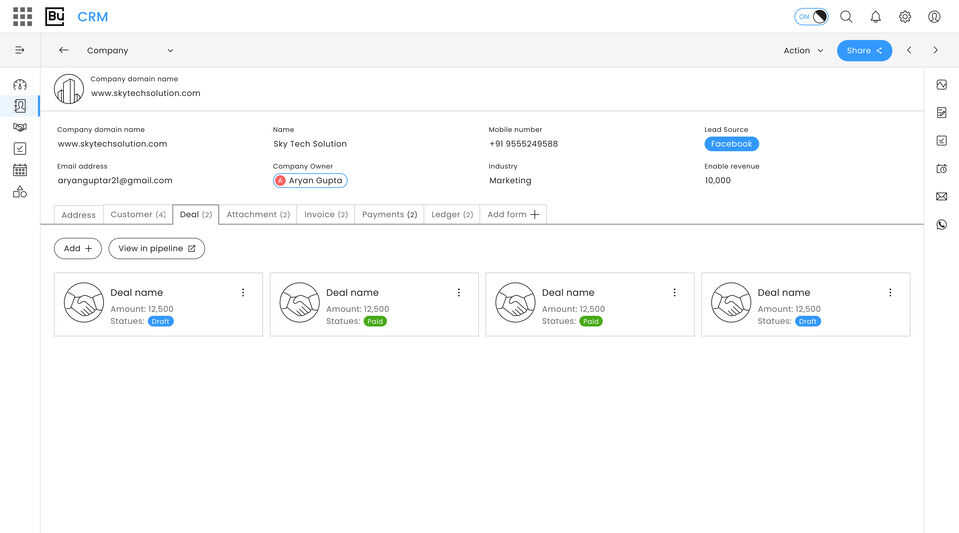Open the fourth deal card's kebab menu
The width and height of the screenshot is (959, 533).
click(x=890, y=293)
